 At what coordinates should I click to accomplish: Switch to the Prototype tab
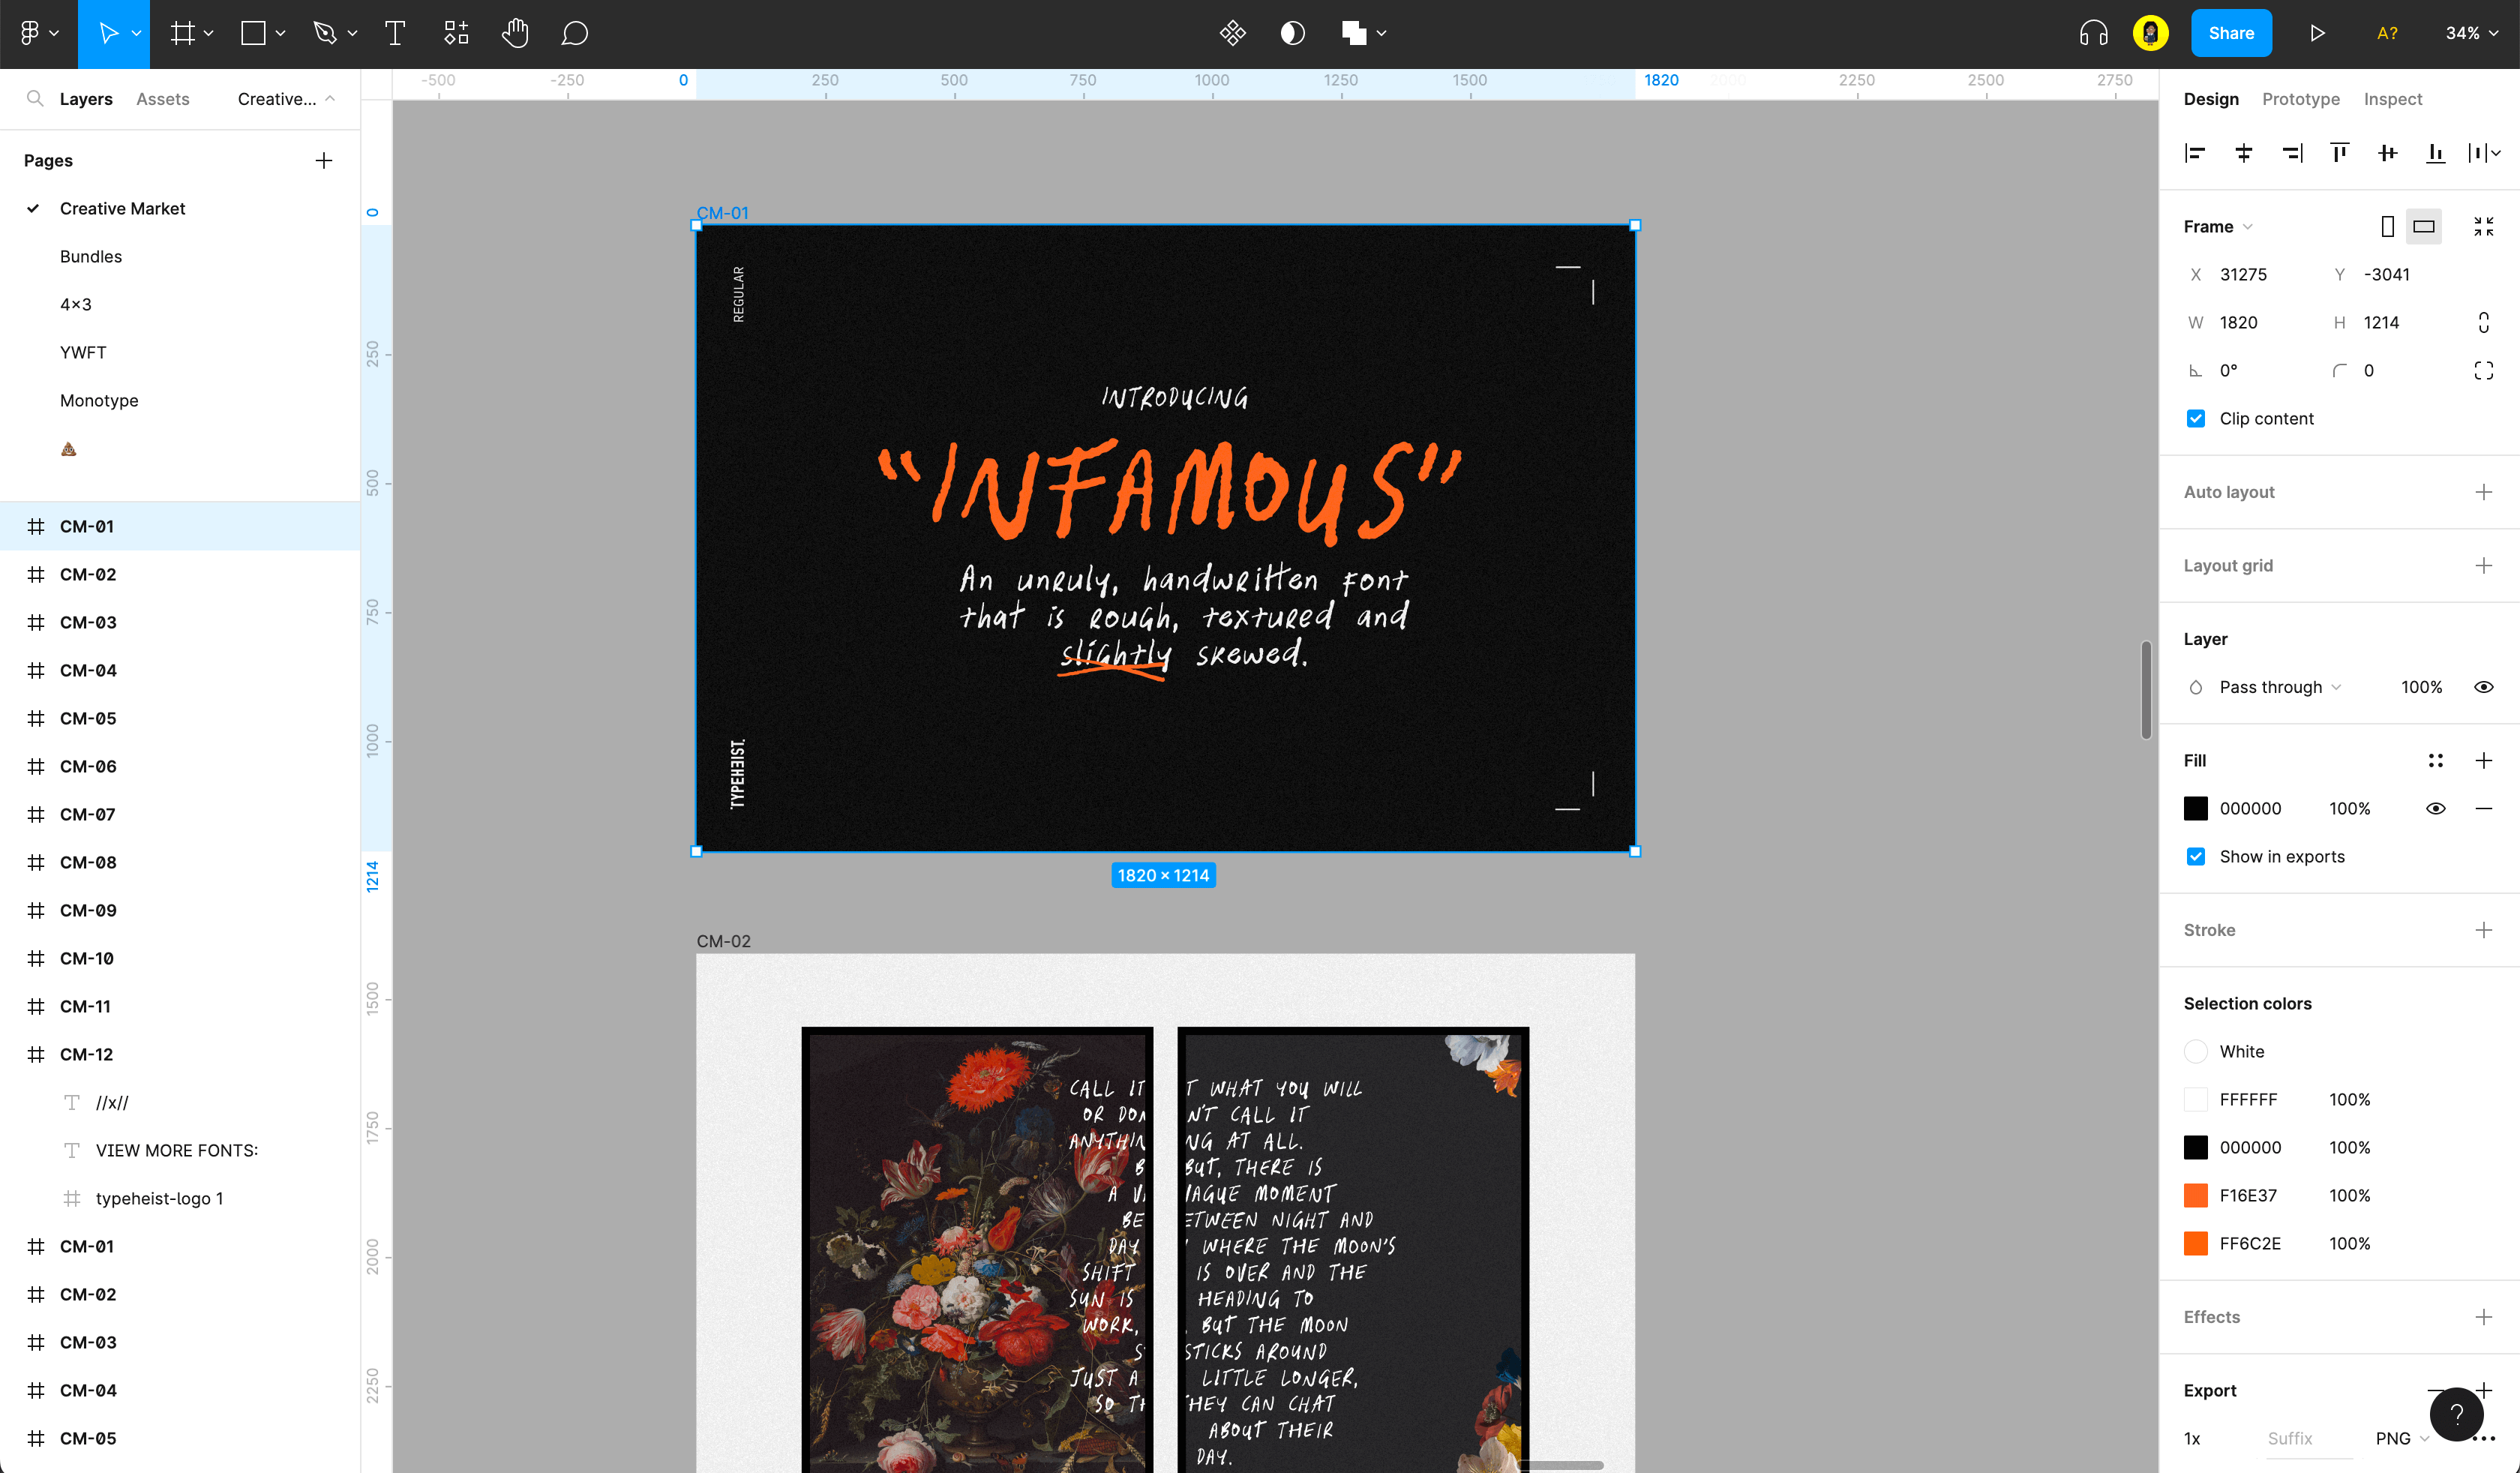tap(2300, 99)
